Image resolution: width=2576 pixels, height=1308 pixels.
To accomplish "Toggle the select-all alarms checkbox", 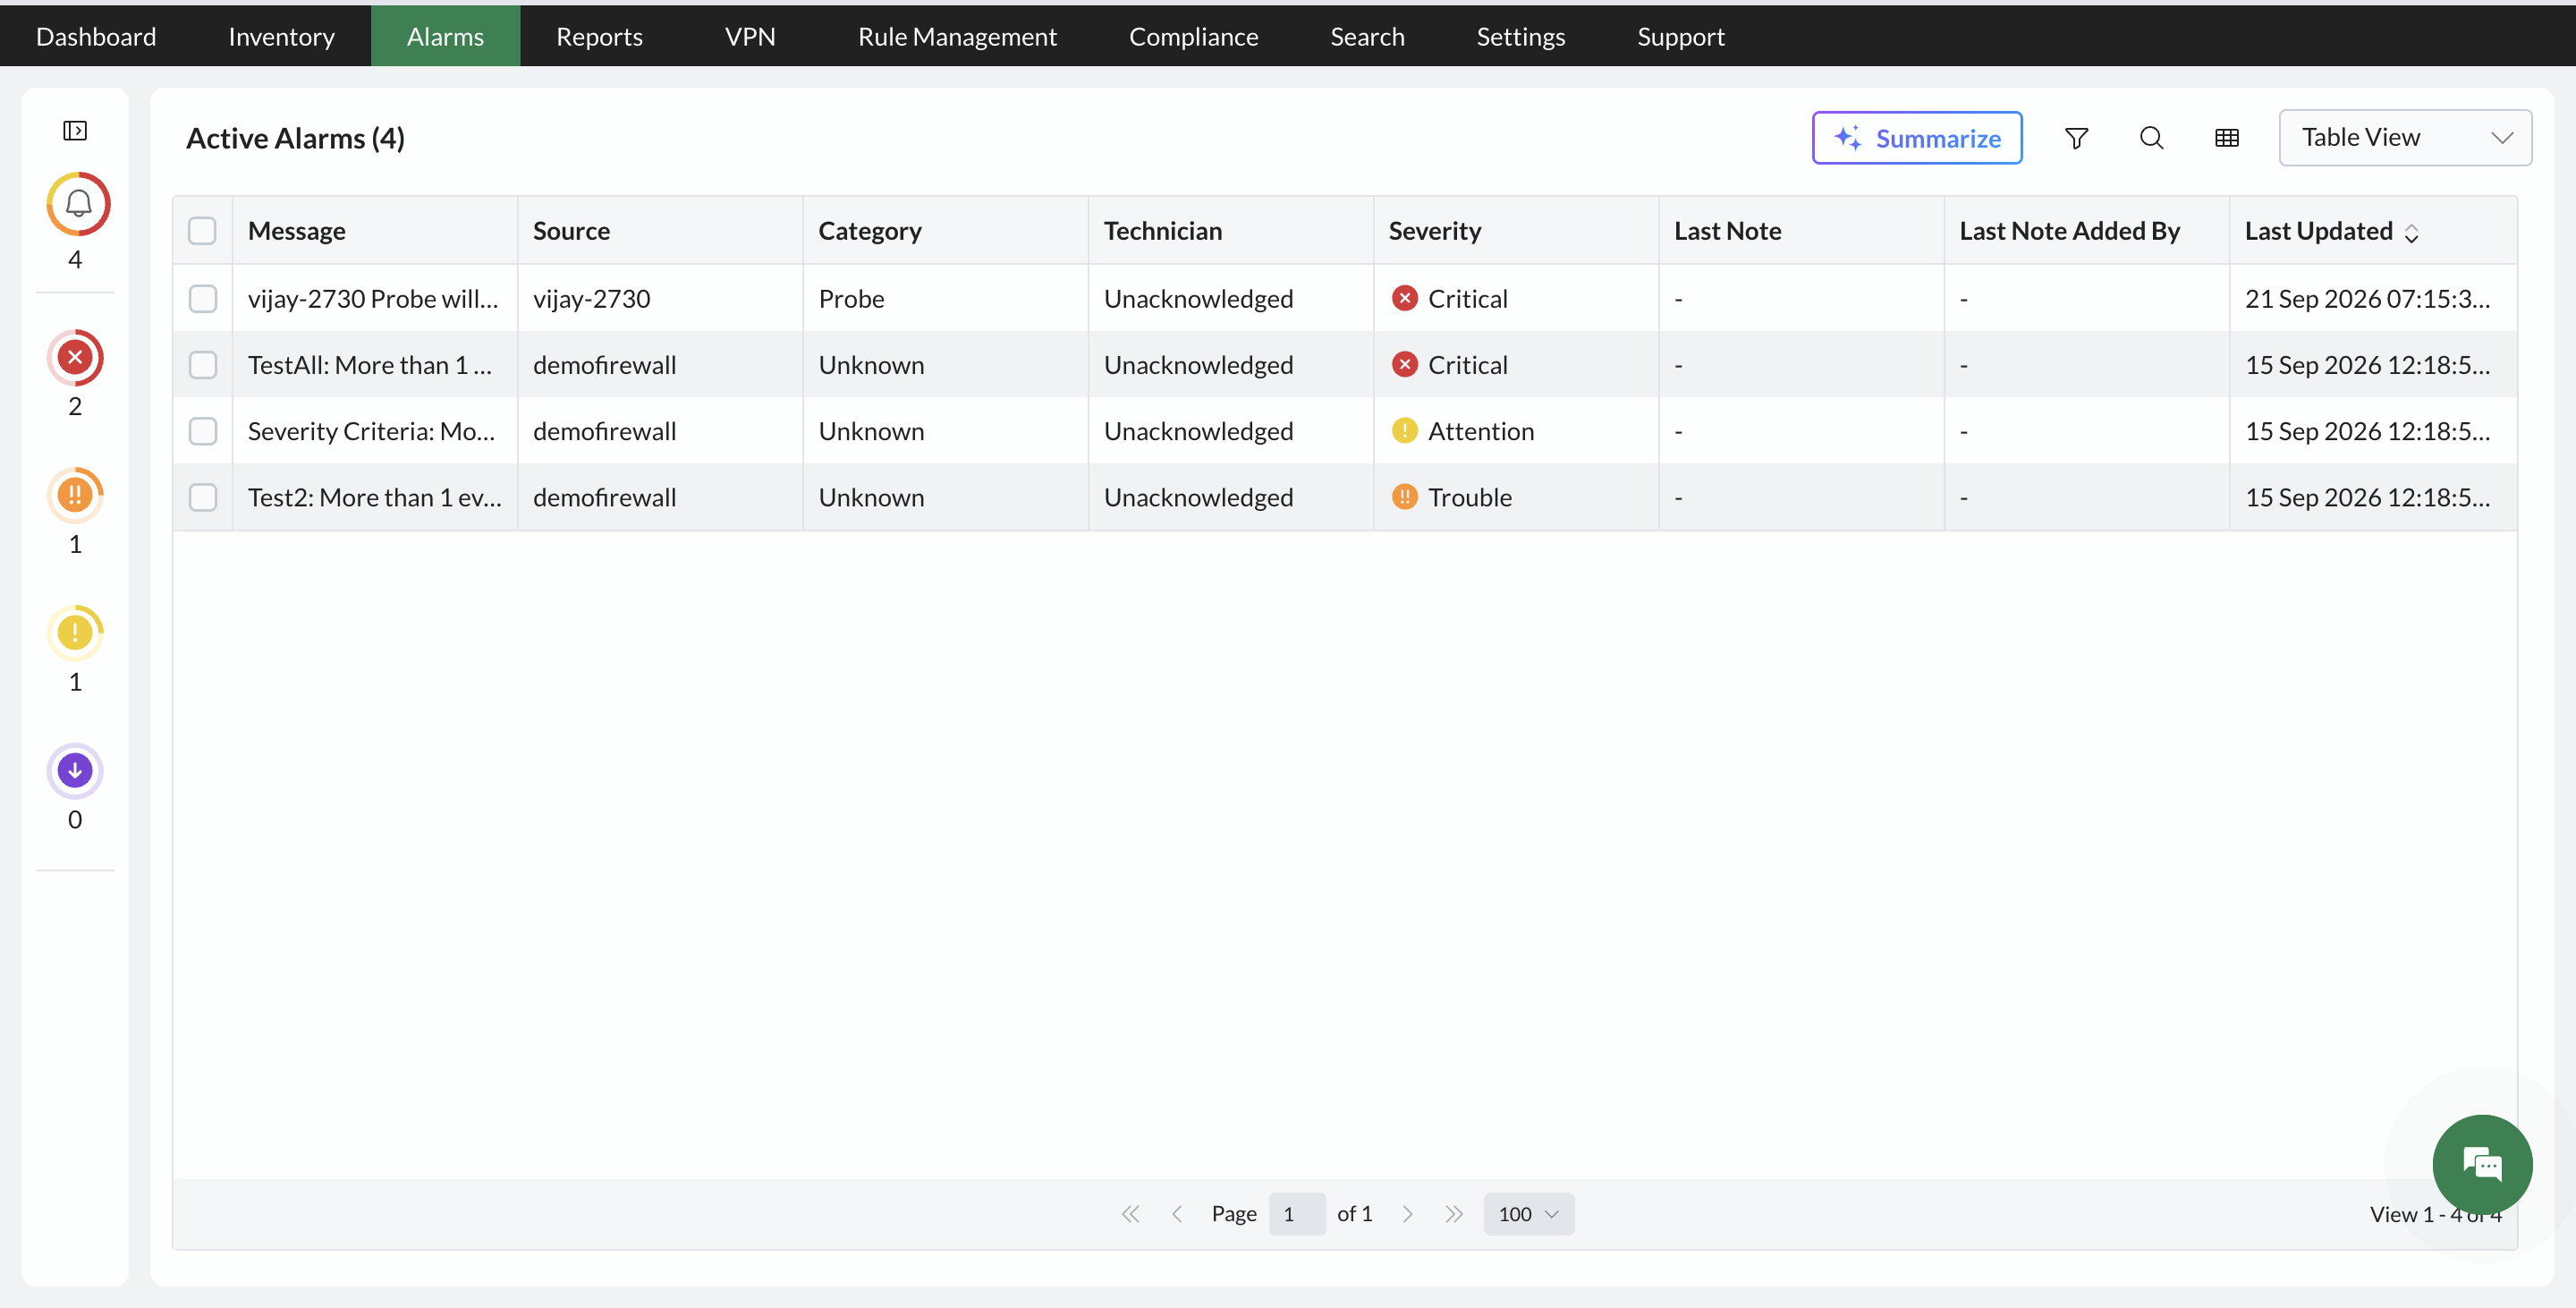I will click(x=202, y=231).
